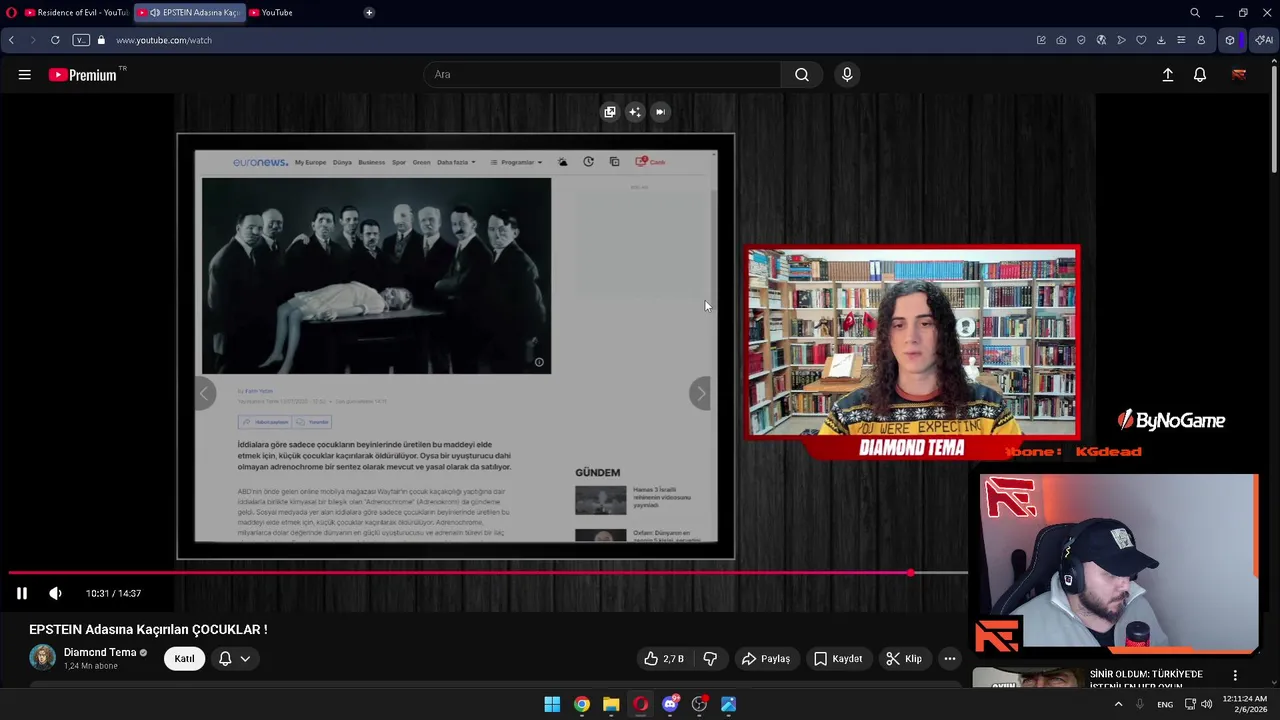Open the recommended video SİNİR OLDUM
The width and height of the screenshot is (1280, 720).
[x=1146, y=679]
